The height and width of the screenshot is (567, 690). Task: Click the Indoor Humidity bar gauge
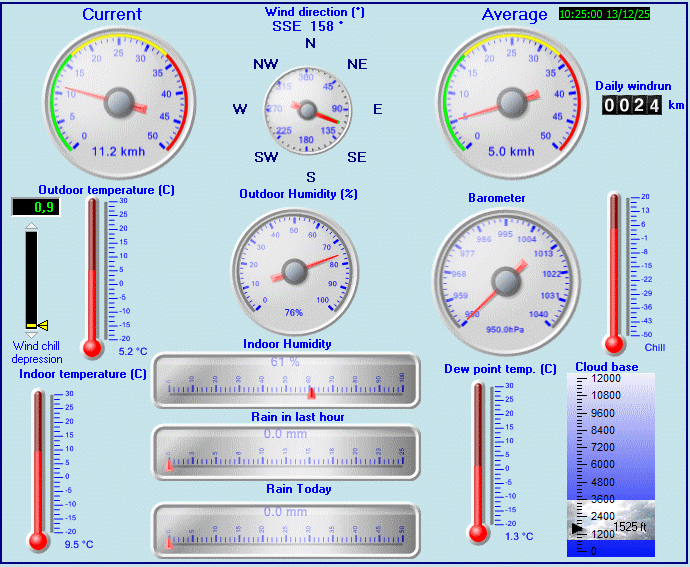point(286,381)
